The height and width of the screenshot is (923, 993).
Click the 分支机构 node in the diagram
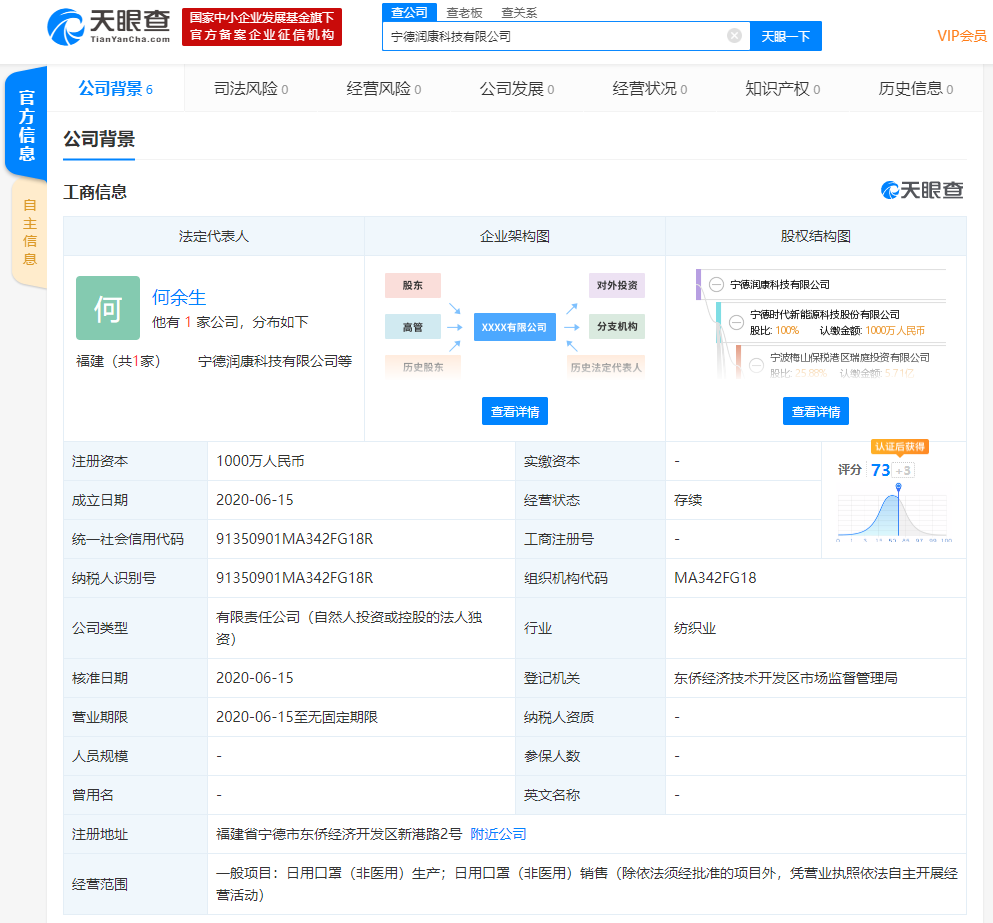[616, 326]
